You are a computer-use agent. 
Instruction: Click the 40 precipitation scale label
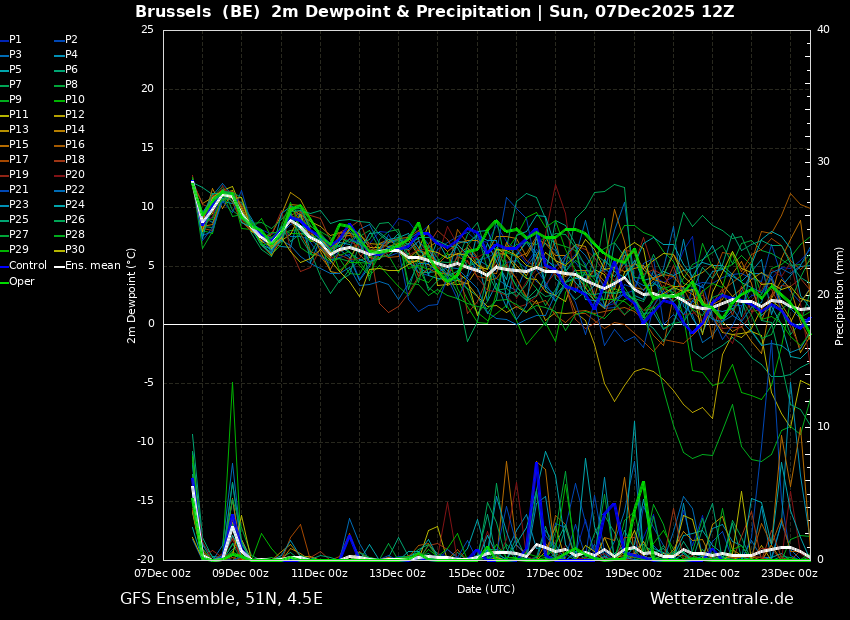point(823,29)
